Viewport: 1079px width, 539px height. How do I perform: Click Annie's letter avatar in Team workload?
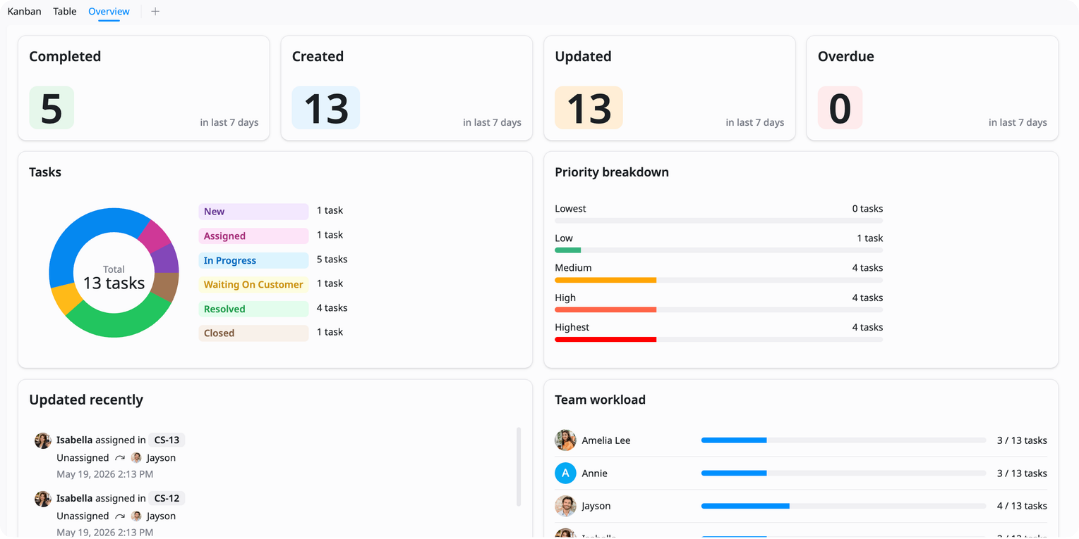566,474
